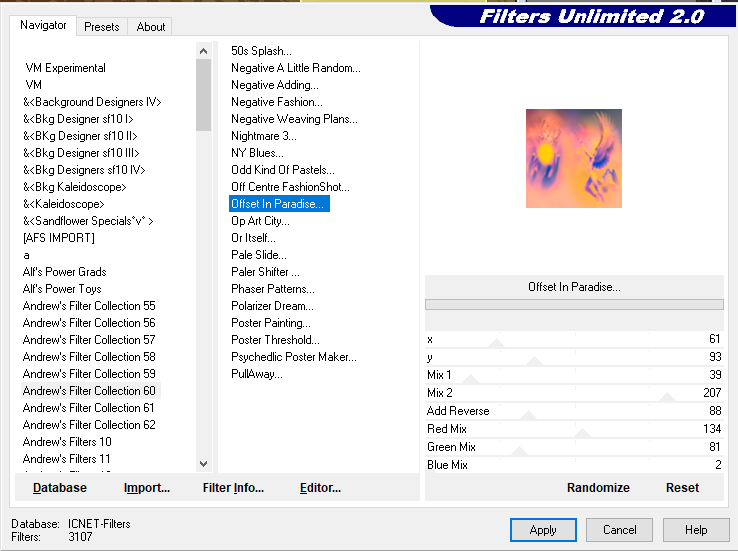Select Andrew's Filter Collection 61
Viewport: 738px width, 551px height.
pos(89,408)
